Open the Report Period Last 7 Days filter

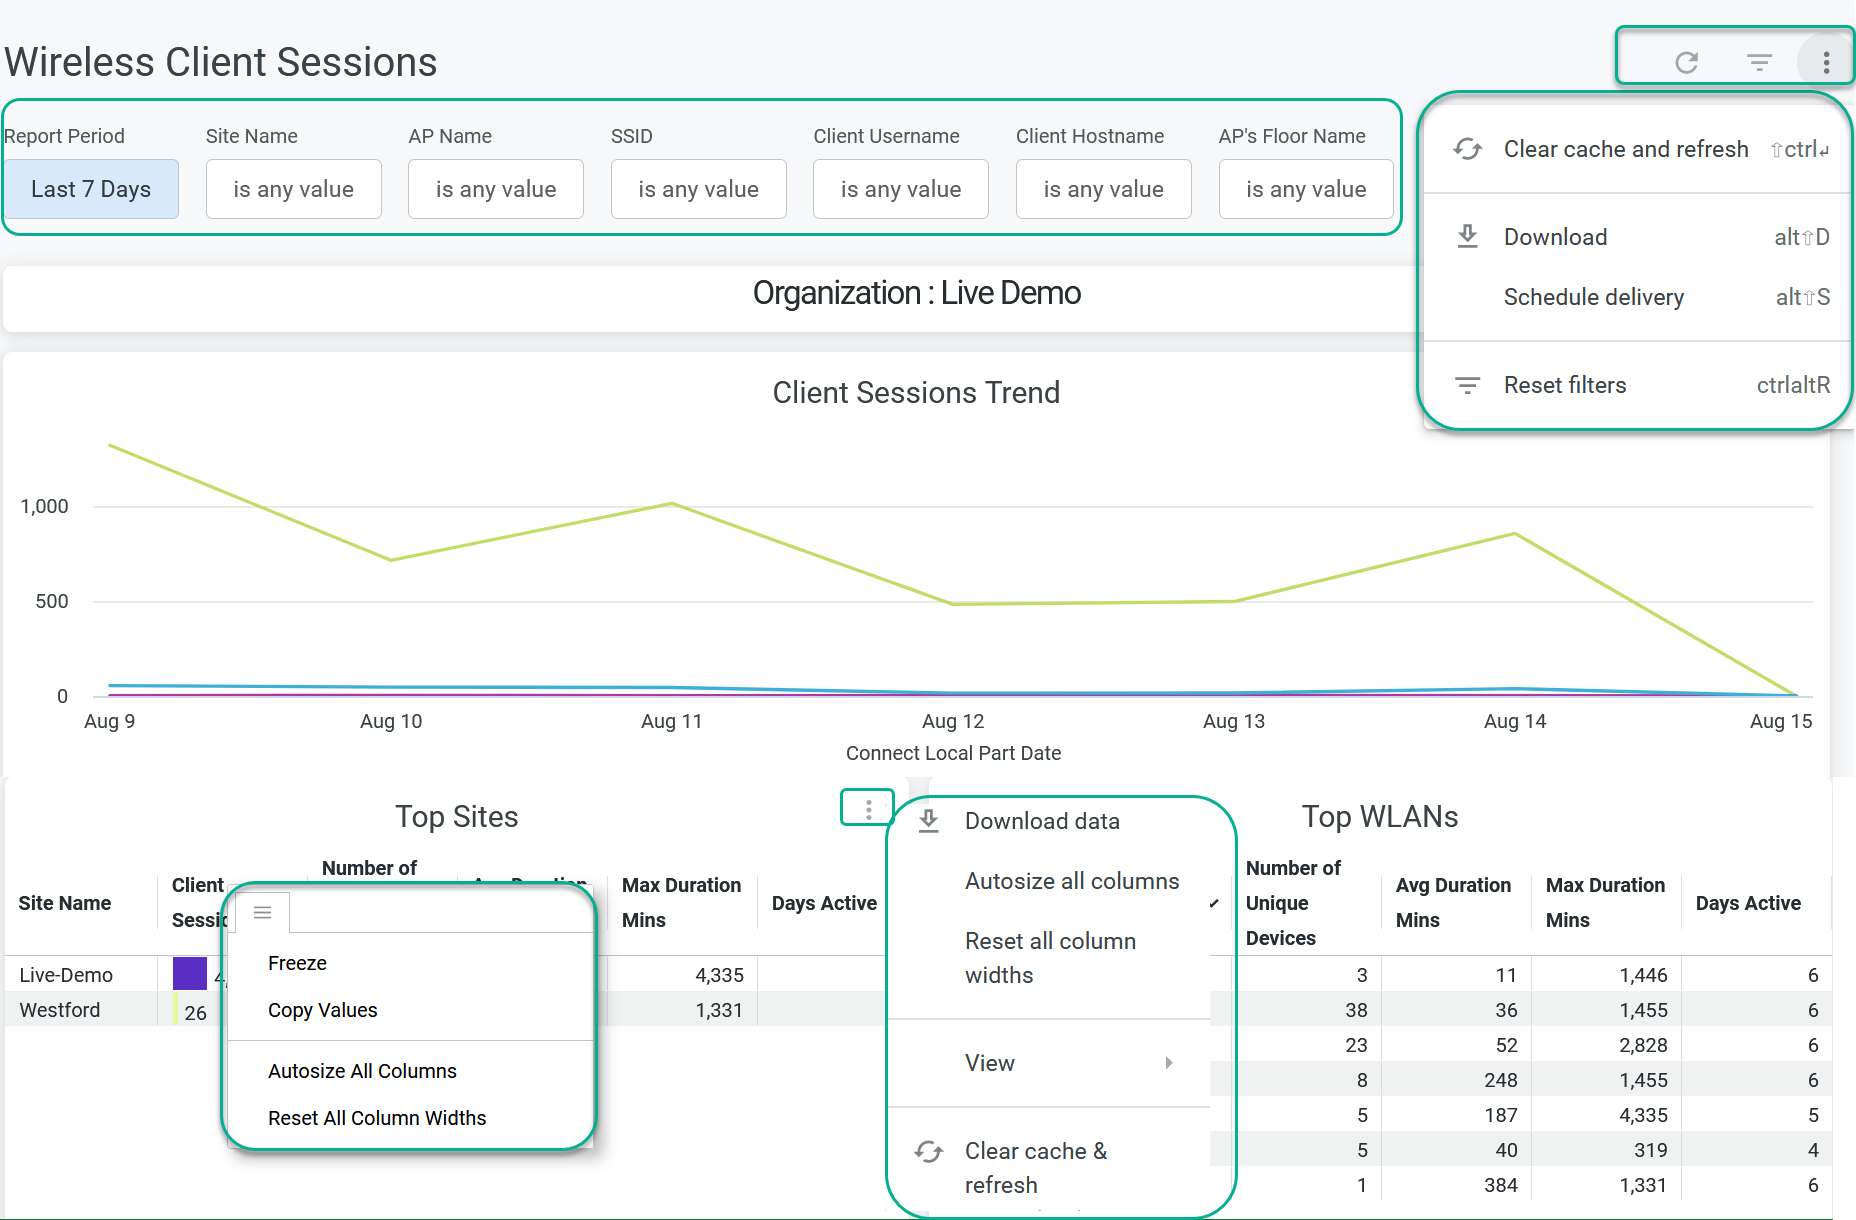click(x=91, y=189)
